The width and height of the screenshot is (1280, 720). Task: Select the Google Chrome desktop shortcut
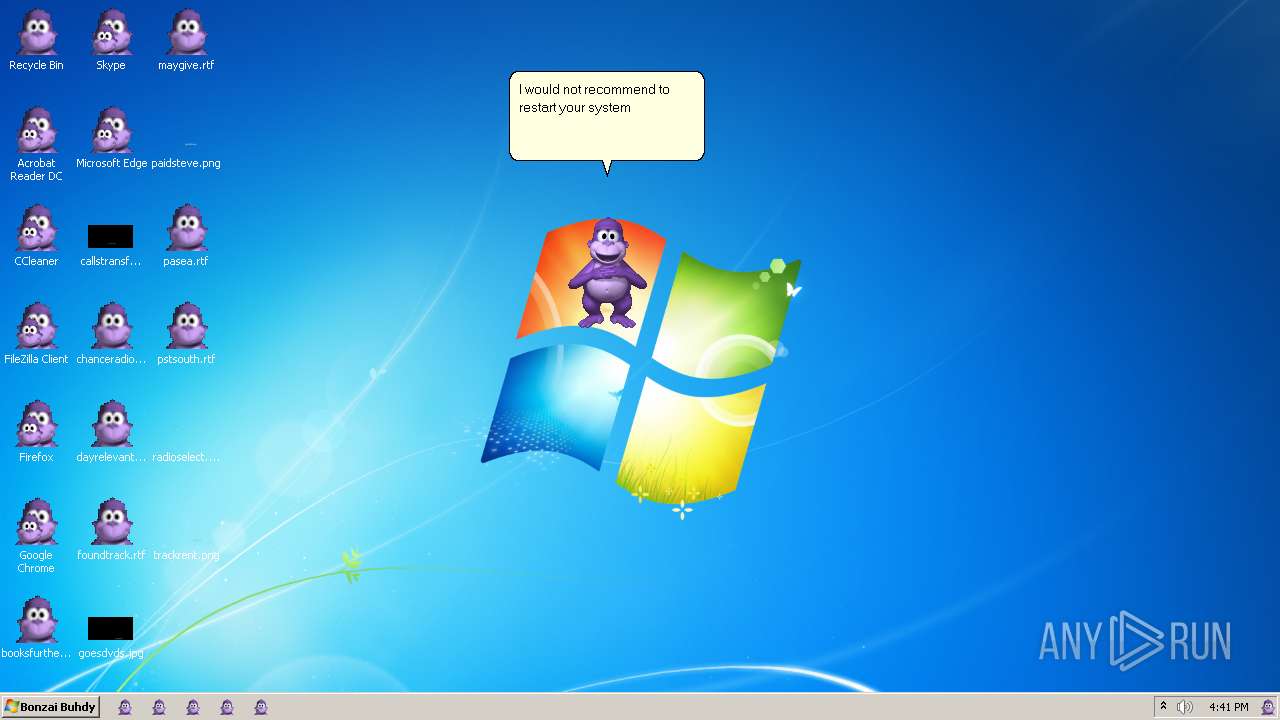(x=36, y=537)
